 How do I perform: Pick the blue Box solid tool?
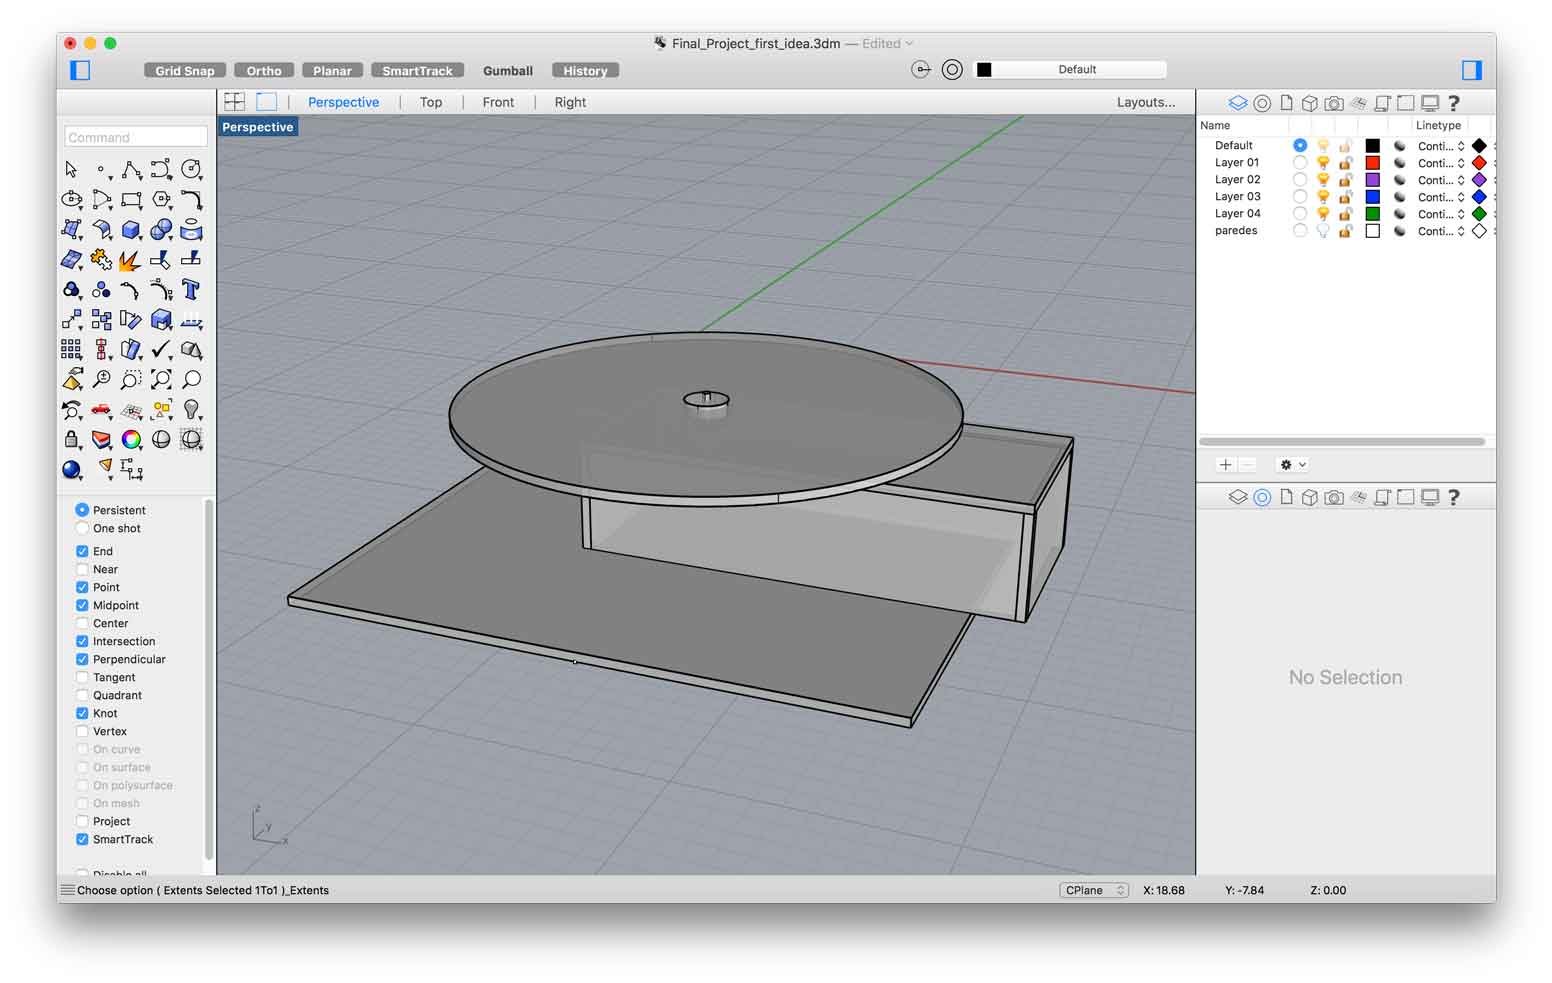click(x=131, y=229)
